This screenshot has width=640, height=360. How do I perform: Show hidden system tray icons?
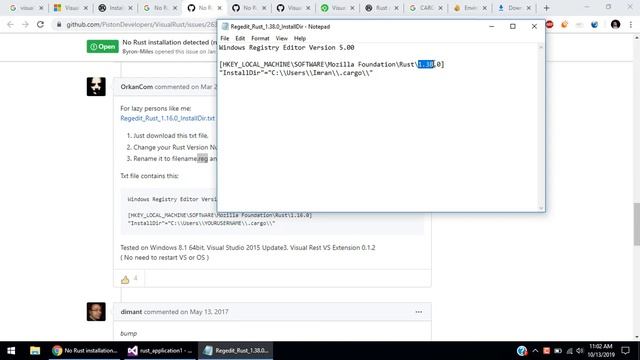point(536,351)
